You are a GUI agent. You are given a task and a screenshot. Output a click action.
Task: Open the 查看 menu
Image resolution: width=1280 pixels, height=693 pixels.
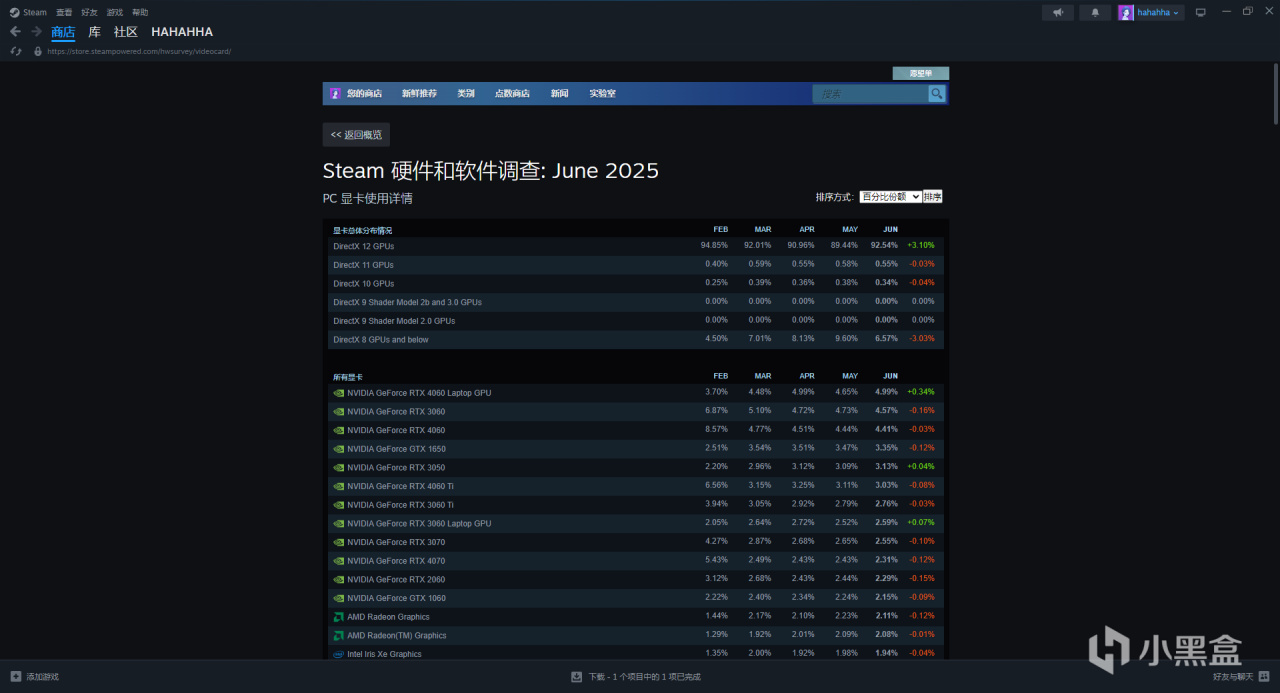point(64,12)
